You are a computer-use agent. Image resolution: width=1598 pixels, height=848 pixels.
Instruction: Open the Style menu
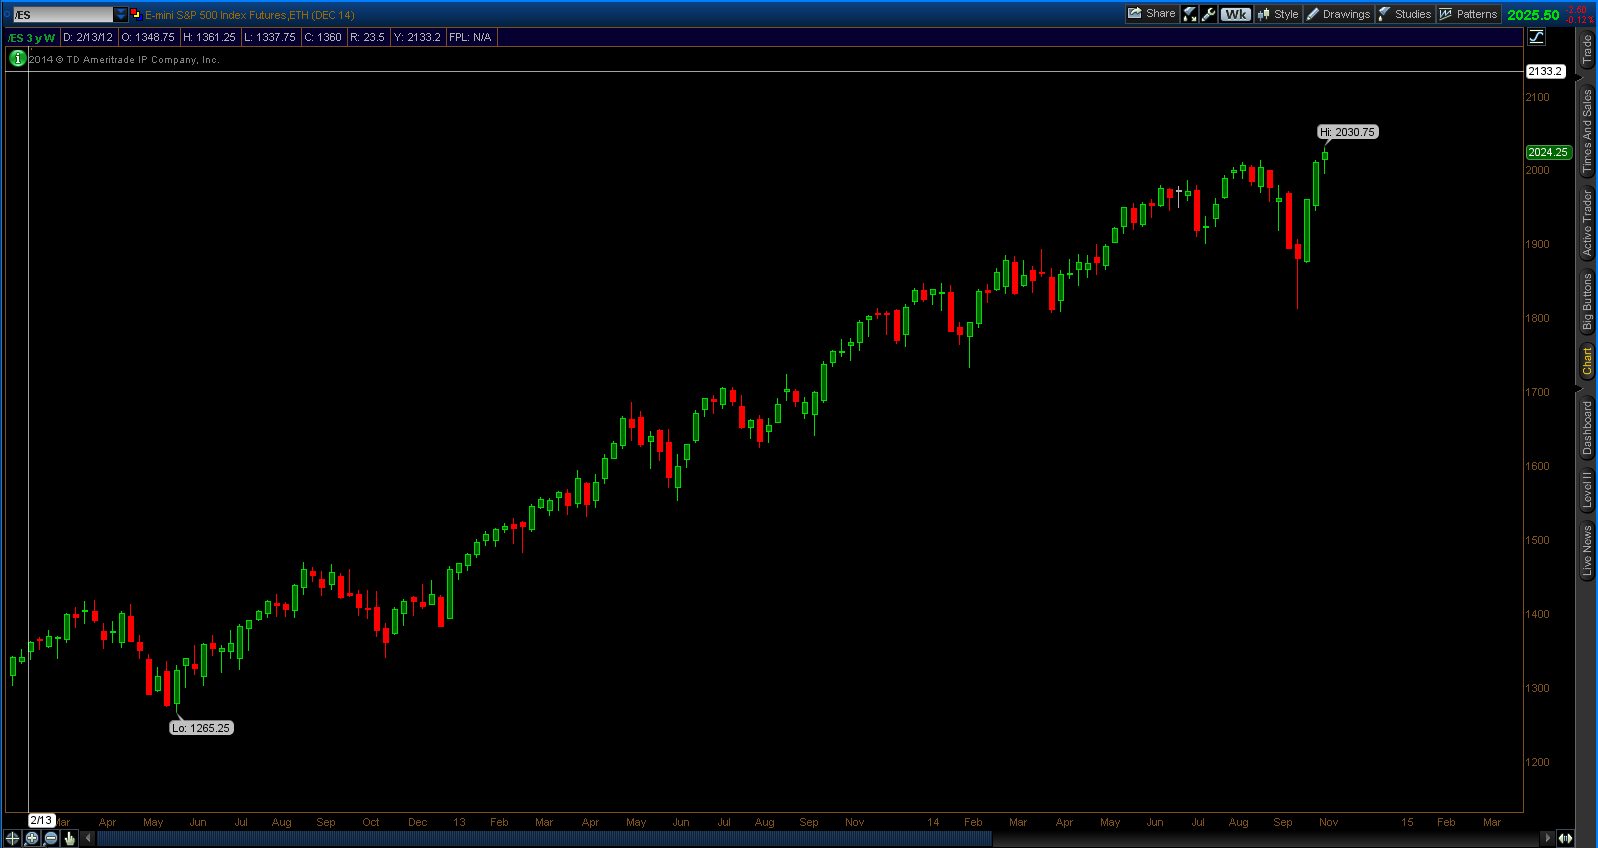pyautogui.click(x=1278, y=14)
